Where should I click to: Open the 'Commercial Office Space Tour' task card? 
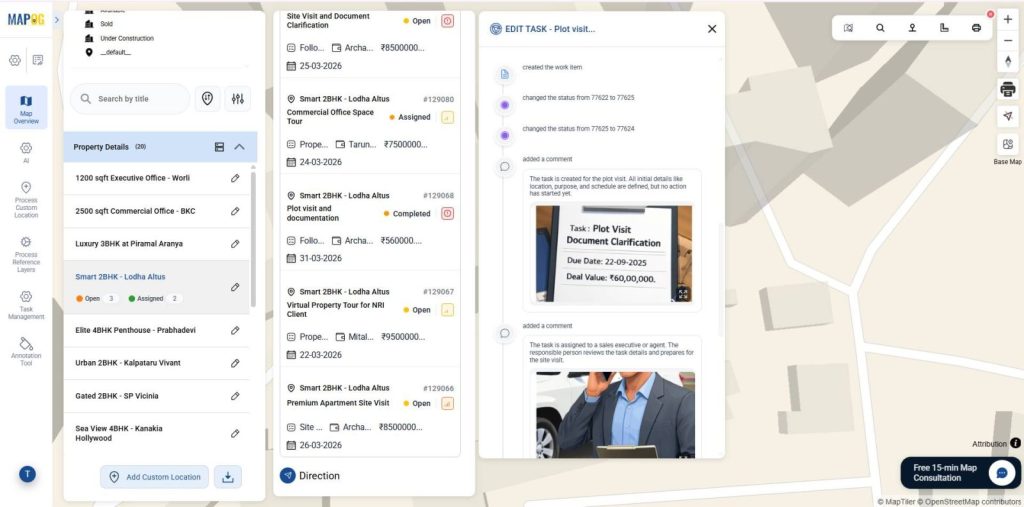370,126
